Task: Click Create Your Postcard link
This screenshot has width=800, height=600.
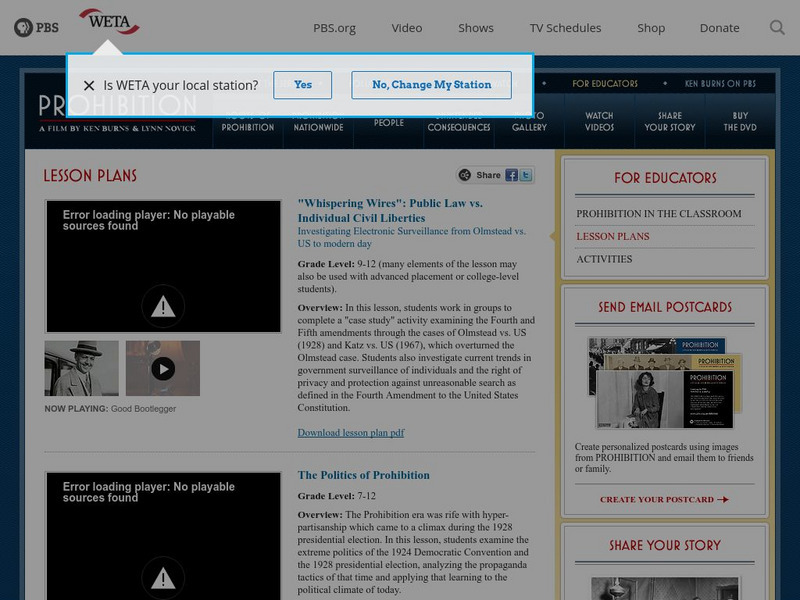Action: pos(664,499)
